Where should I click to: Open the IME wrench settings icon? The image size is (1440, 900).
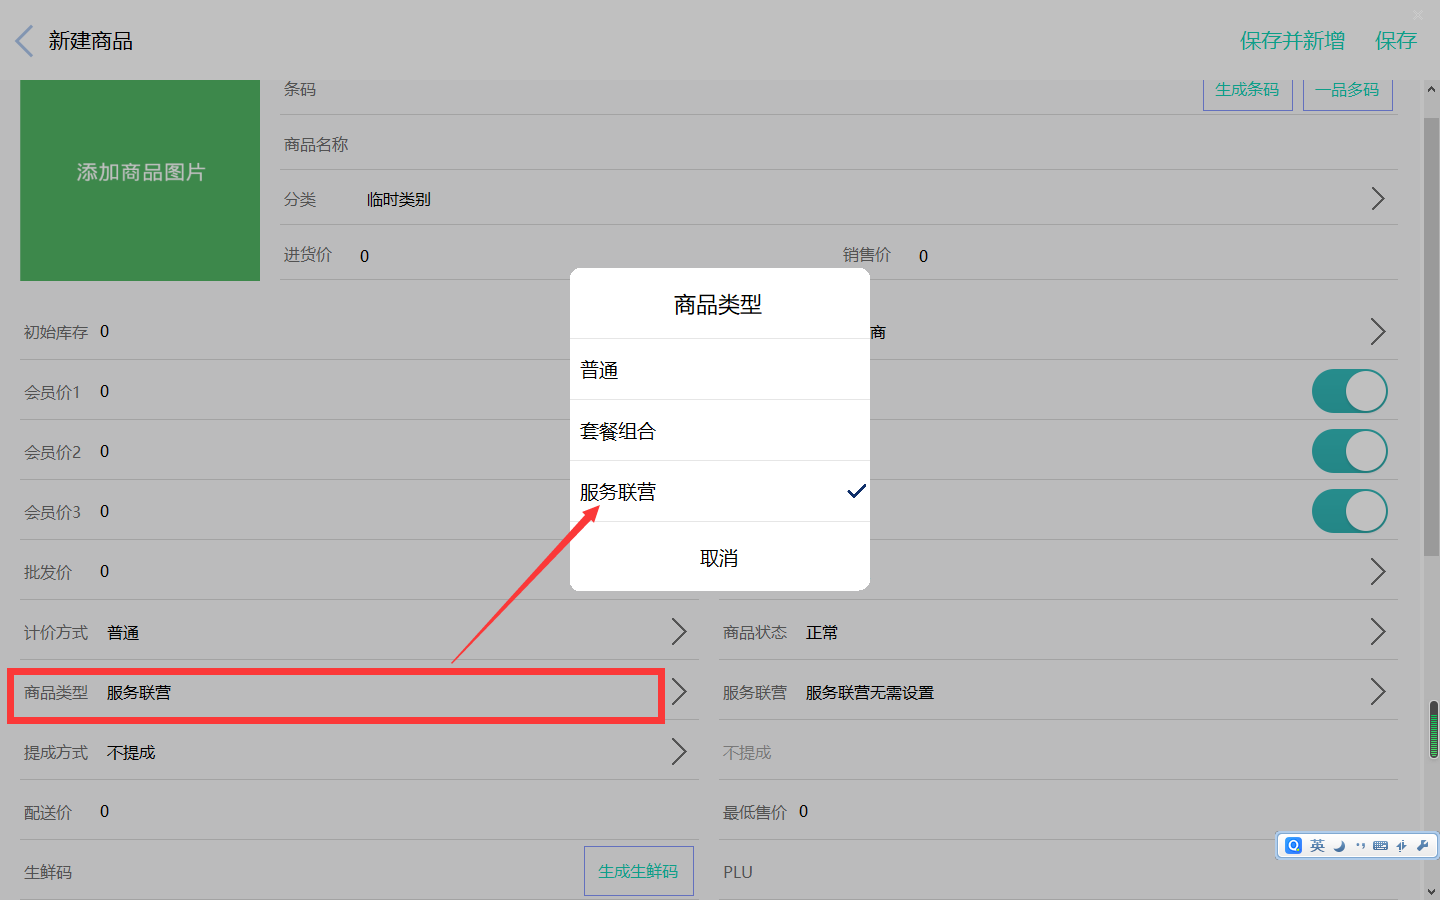coord(1423,846)
